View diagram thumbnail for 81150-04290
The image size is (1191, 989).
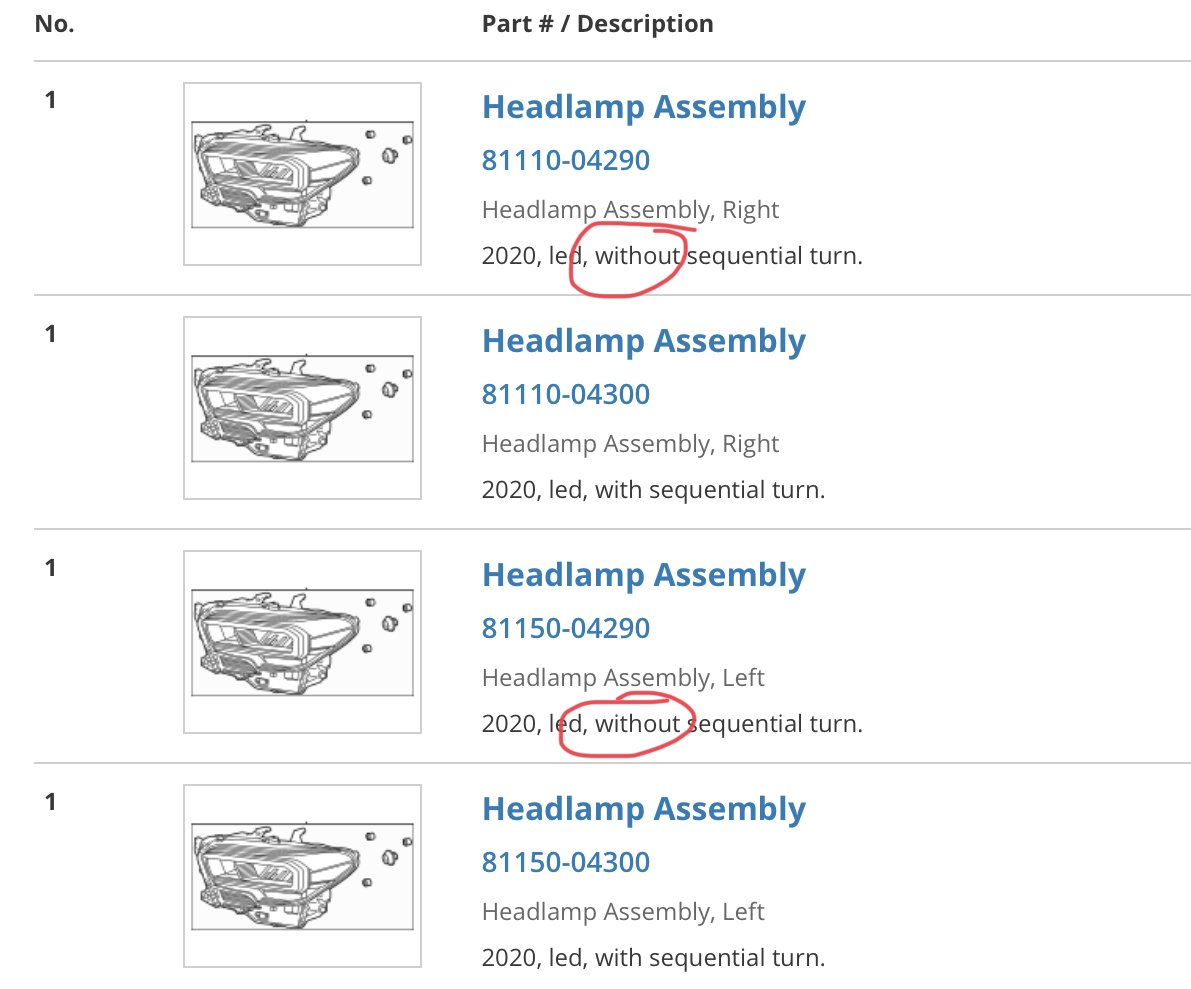click(x=302, y=642)
